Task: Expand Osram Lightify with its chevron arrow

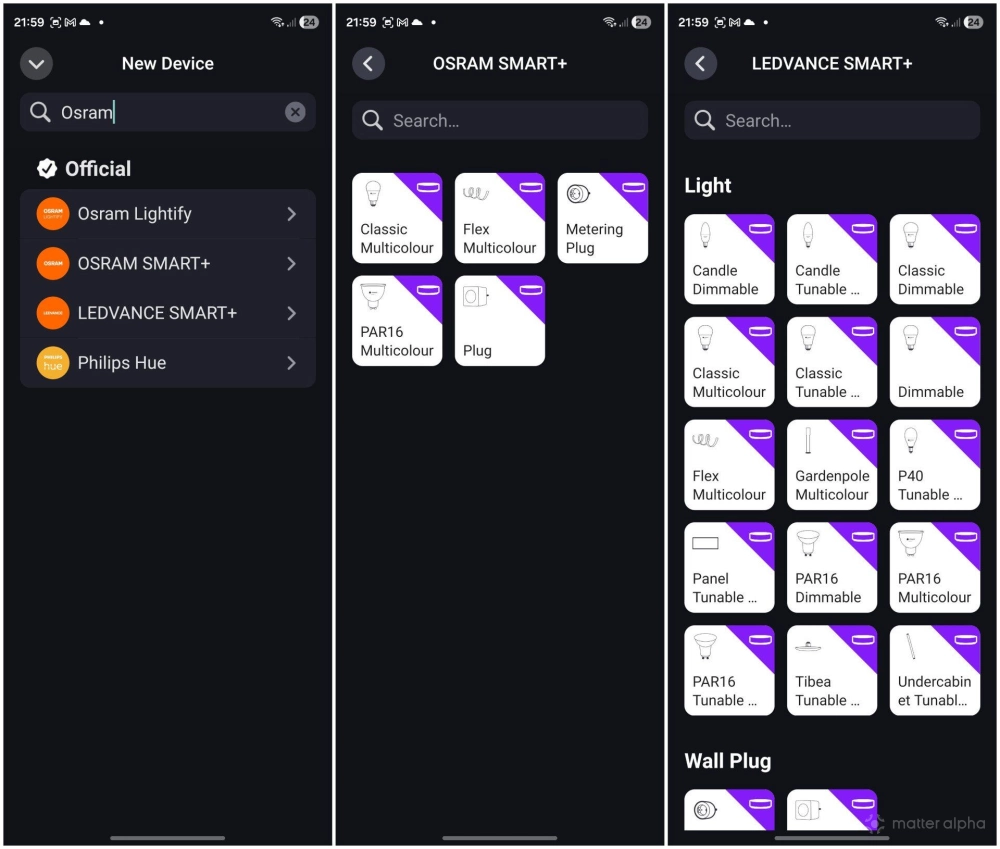Action: [291, 214]
